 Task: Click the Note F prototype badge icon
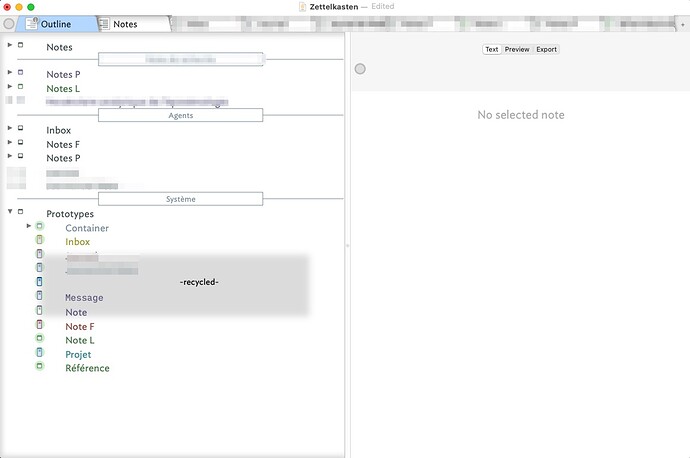pos(40,325)
